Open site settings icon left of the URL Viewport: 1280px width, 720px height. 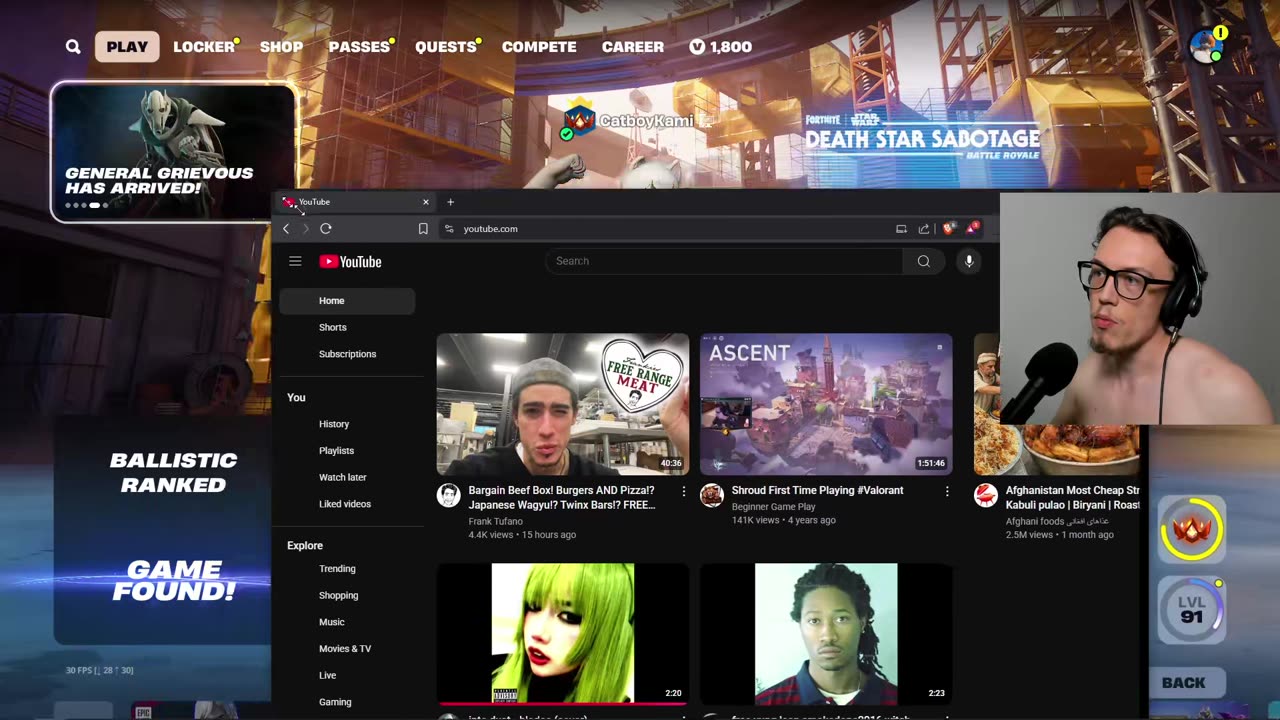(449, 229)
